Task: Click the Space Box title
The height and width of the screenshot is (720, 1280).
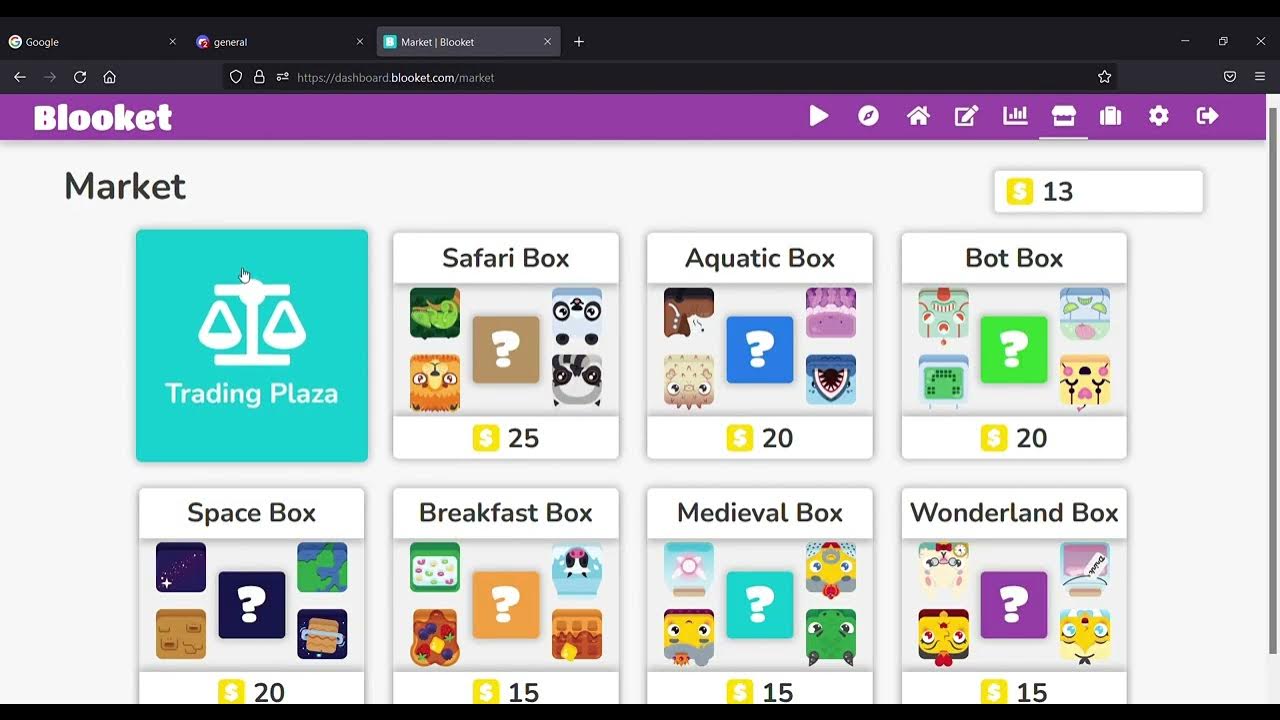Action: click(252, 513)
